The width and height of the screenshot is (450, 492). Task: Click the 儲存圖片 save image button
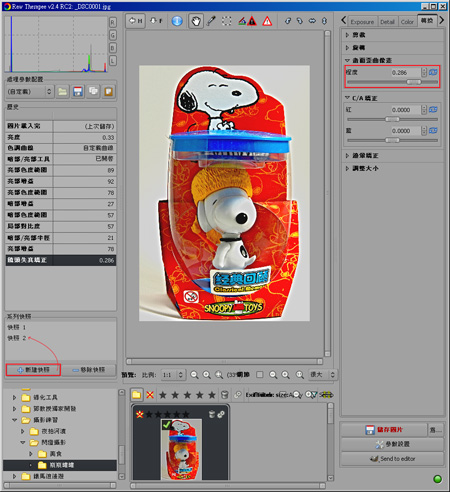[384, 430]
